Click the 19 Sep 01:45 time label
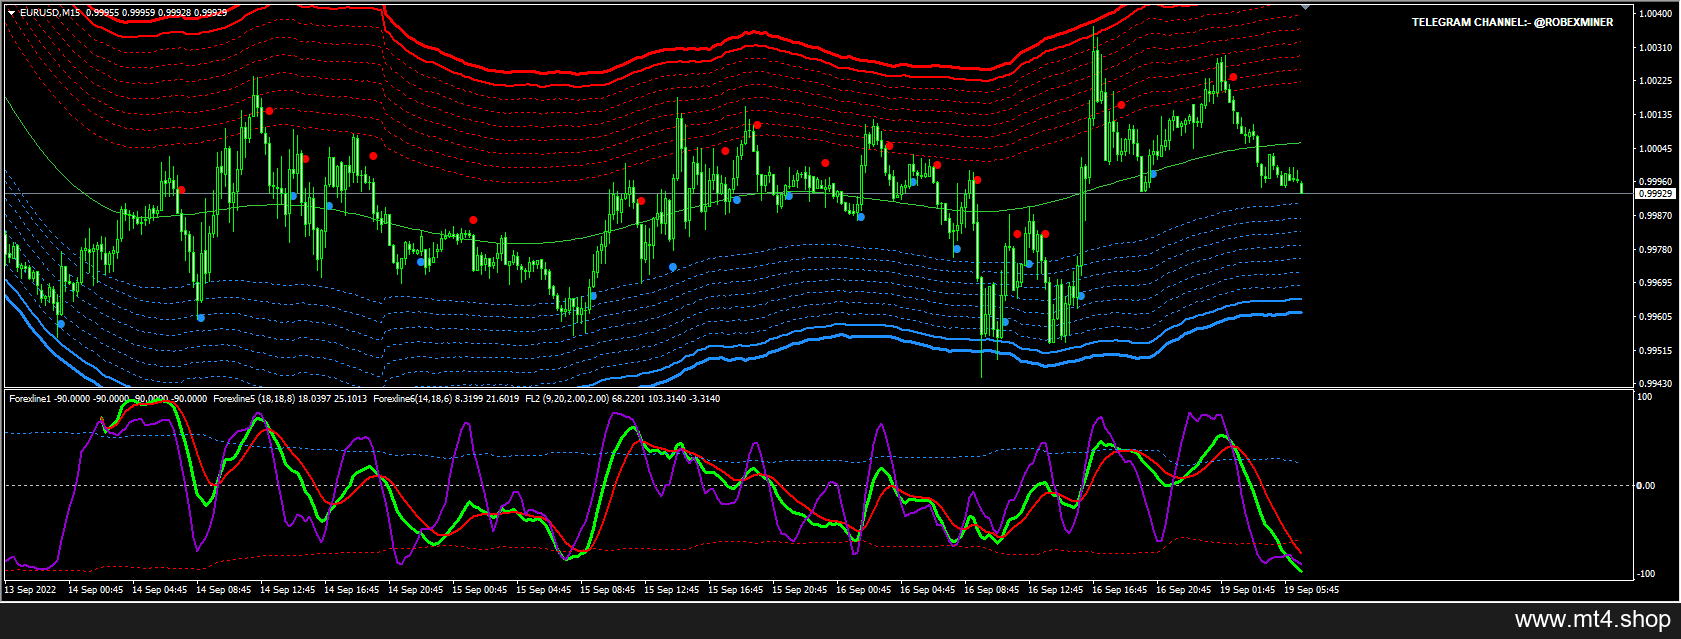1681x639 pixels. click(1247, 590)
